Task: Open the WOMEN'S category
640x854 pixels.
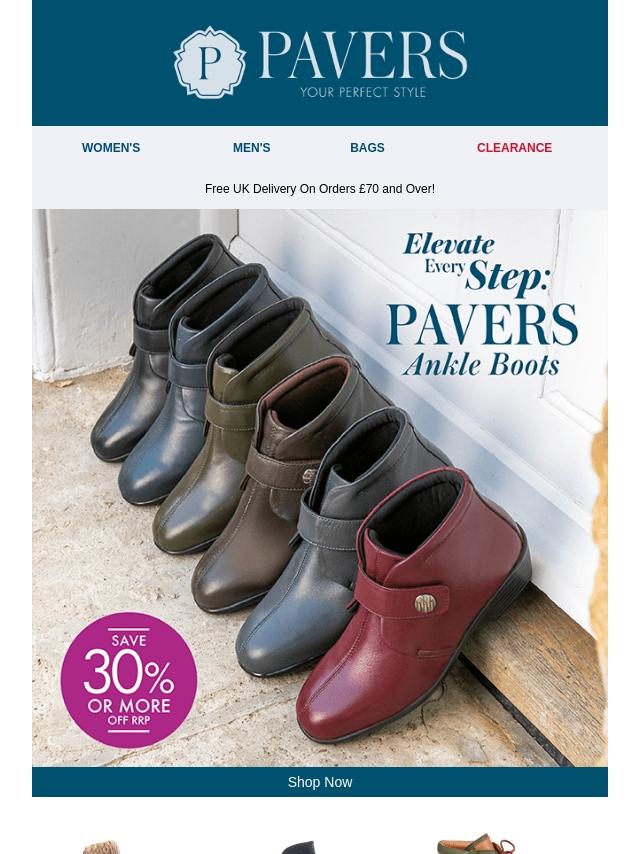Action: point(111,148)
